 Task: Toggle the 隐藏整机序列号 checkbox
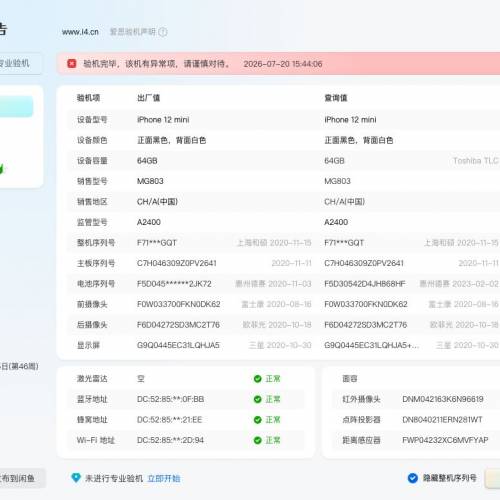(x=413, y=478)
